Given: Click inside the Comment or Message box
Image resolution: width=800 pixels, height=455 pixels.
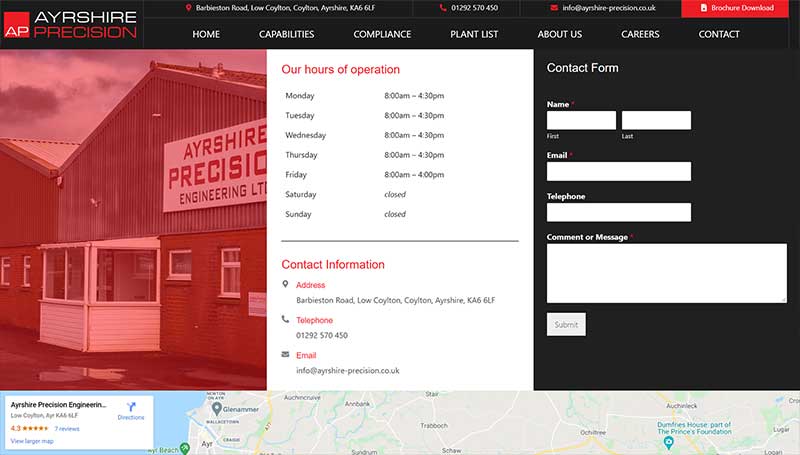Looking at the screenshot, I should (x=667, y=273).
